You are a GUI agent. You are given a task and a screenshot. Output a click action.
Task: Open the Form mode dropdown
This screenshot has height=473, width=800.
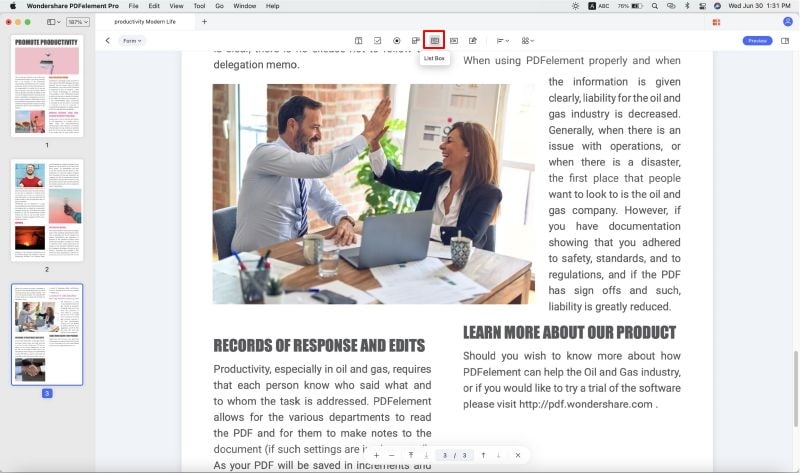coord(132,41)
